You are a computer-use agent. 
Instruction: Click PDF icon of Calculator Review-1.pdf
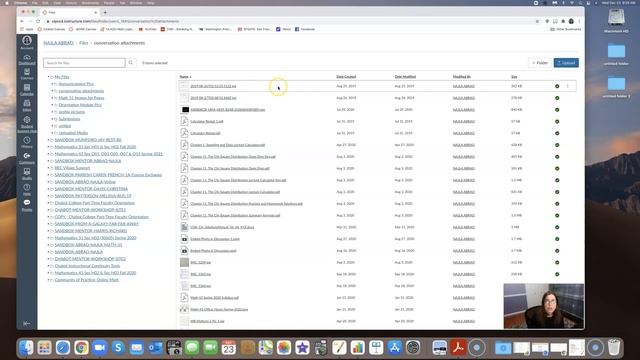184,121
